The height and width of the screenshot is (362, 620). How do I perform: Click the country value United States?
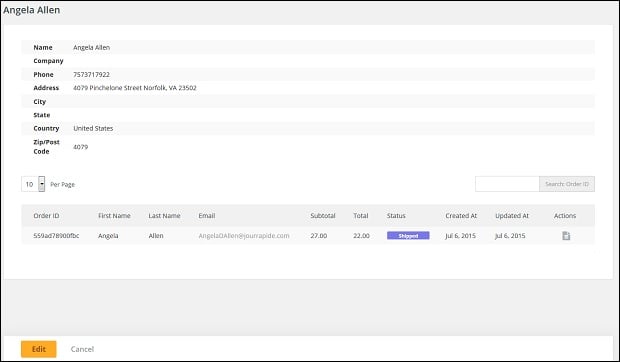tap(93, 128)
